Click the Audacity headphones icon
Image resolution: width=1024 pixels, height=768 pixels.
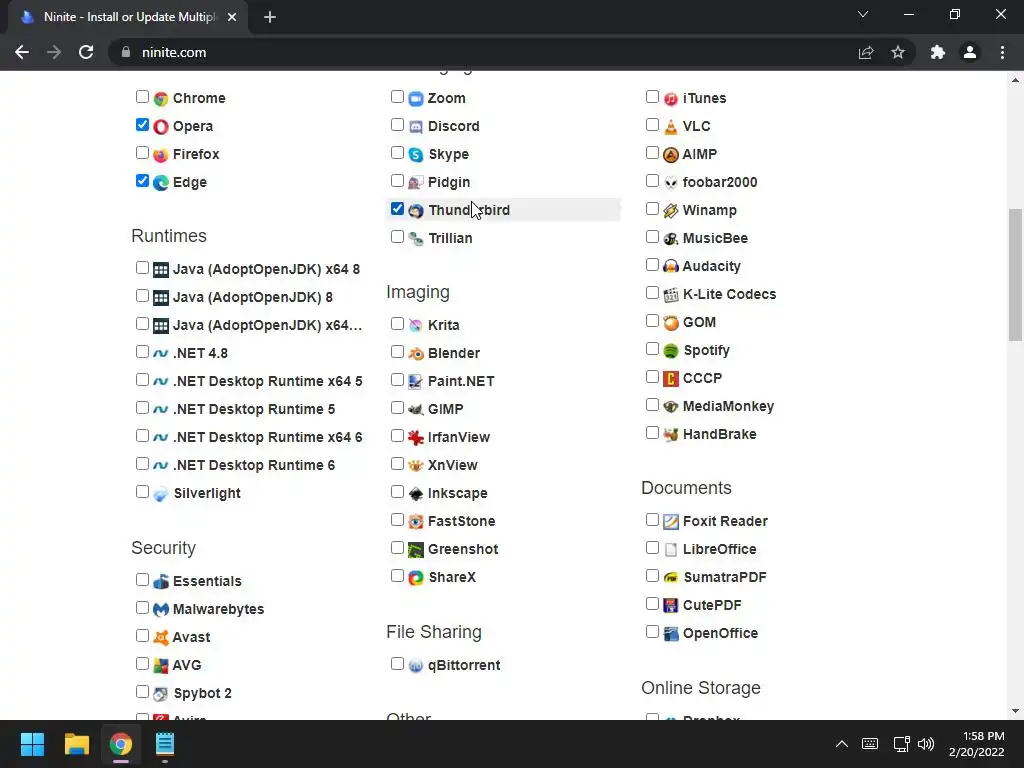coord(671,266)
